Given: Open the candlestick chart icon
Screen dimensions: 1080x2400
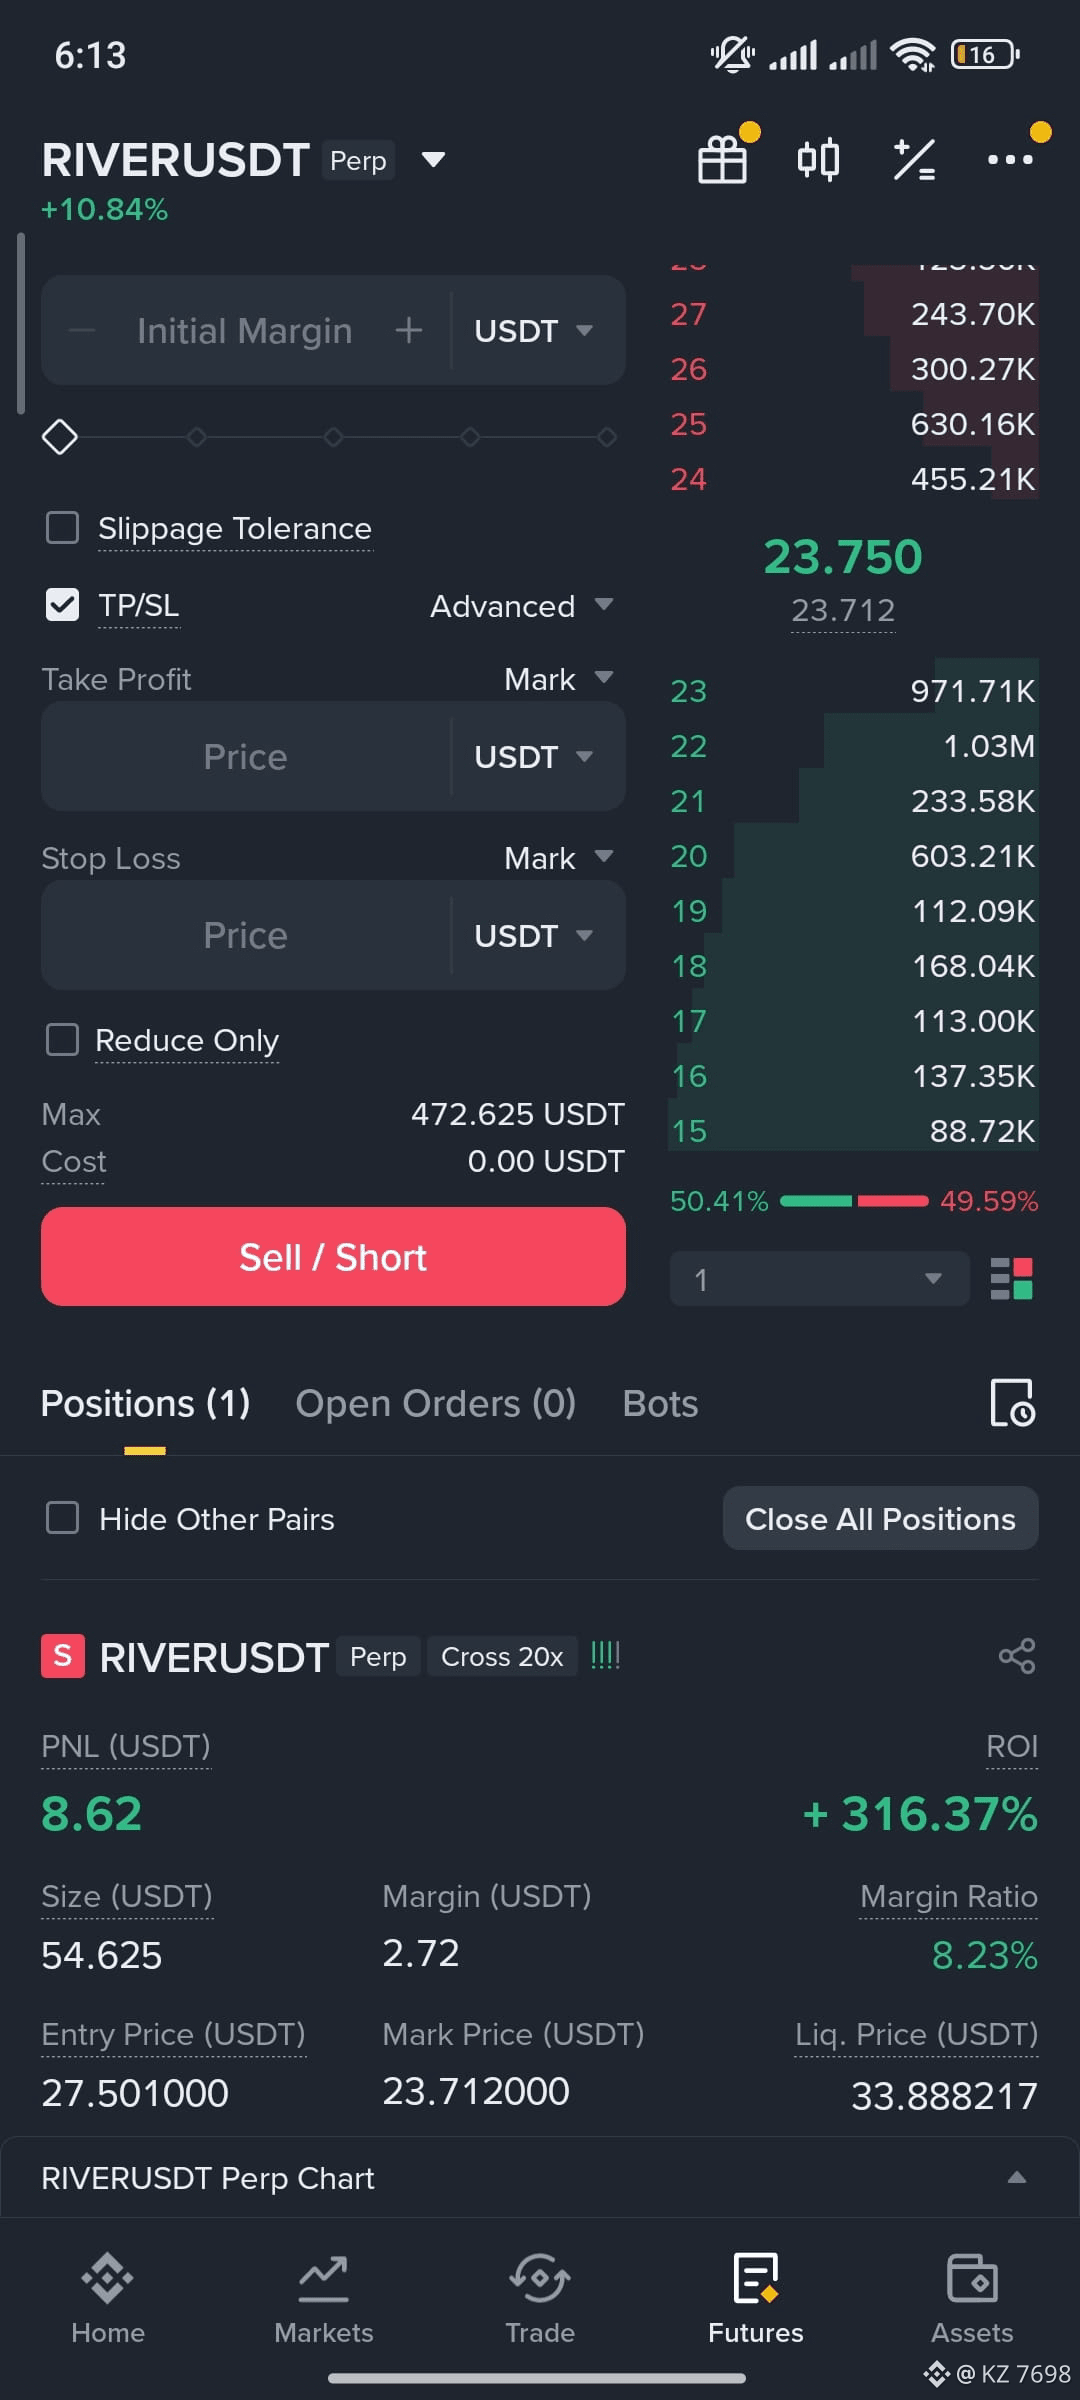Looking at the screenshot, I should pos(818,160).
